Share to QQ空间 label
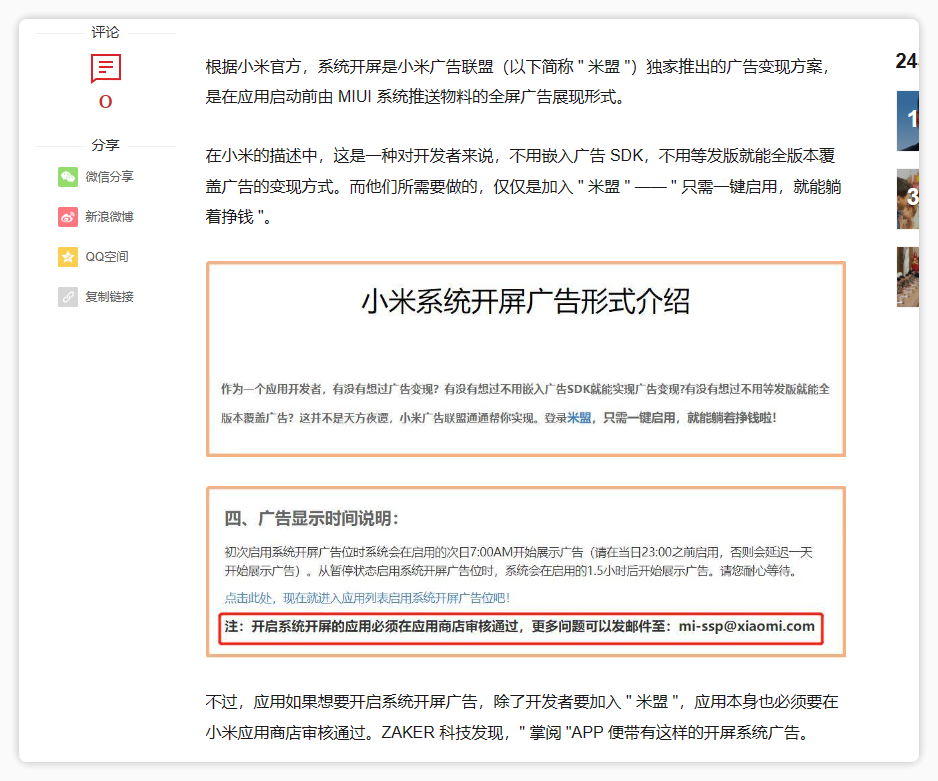This screenshot has width=938, height=781. point(107,257)
